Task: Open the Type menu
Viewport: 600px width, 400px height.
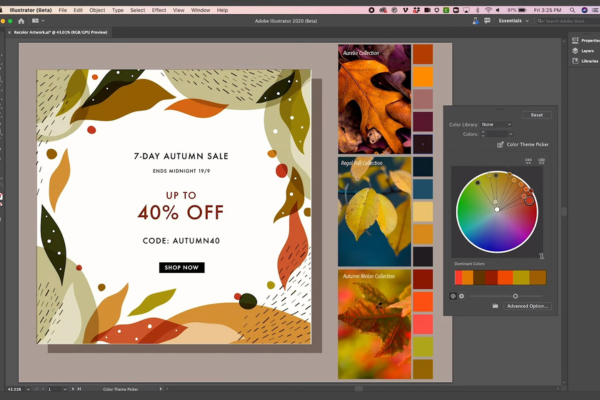Action: click(117, 10)
